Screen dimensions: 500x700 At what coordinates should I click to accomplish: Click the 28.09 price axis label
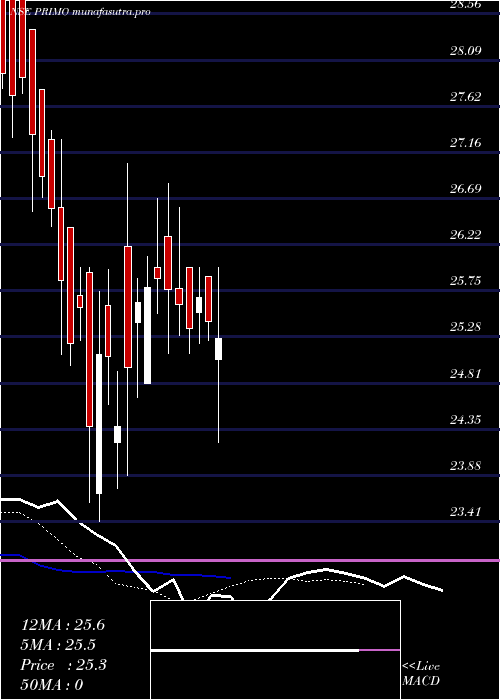[465, 50]
